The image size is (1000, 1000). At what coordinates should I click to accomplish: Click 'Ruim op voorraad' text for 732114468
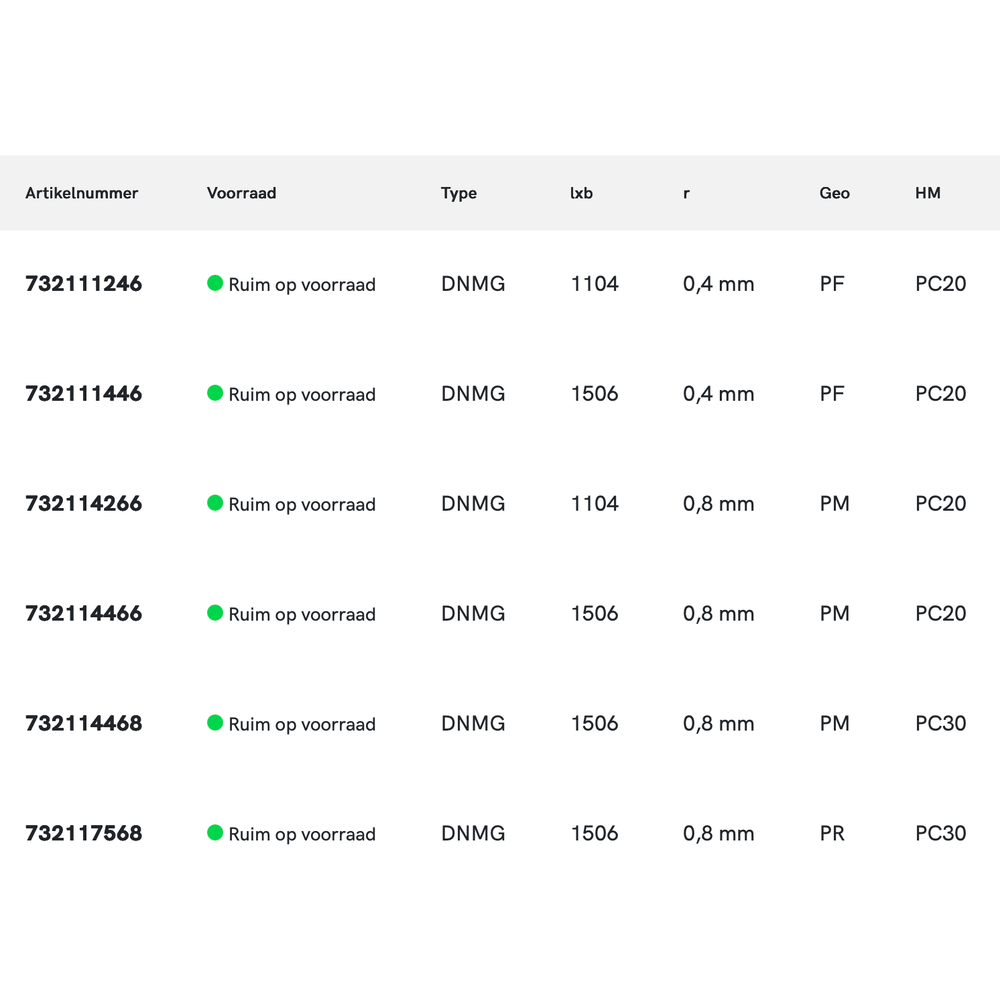click(x=302, y=725)
